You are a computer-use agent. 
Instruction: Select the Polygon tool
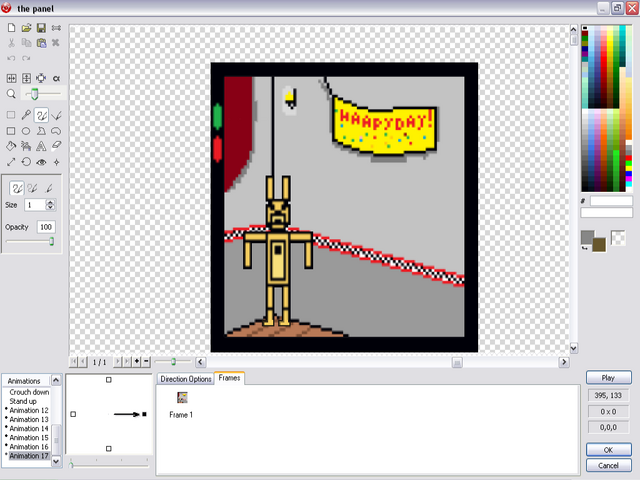click(41, 131)
